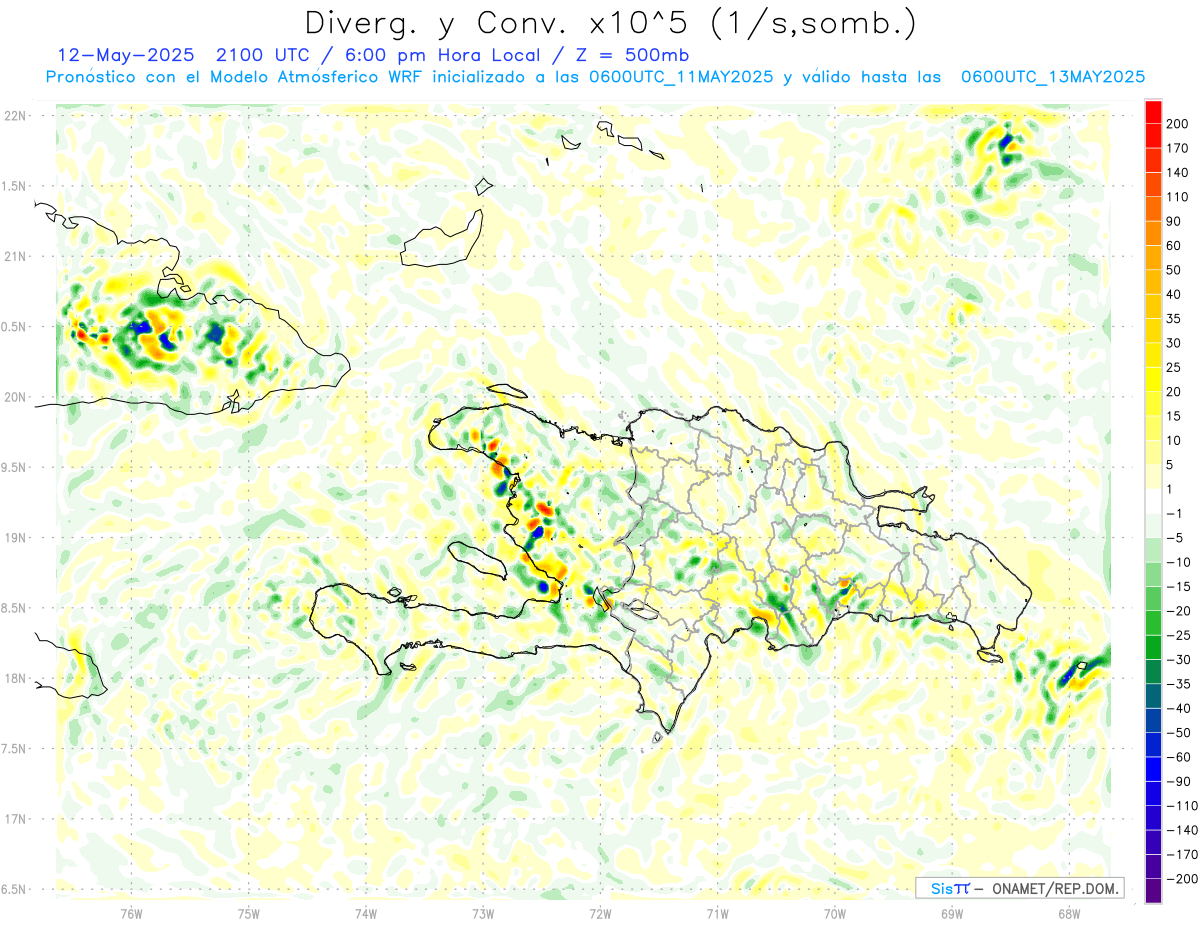The image size is (1200, 927).
Task: Click the "74W" longitude label
Action: click(x=366, y=913)
